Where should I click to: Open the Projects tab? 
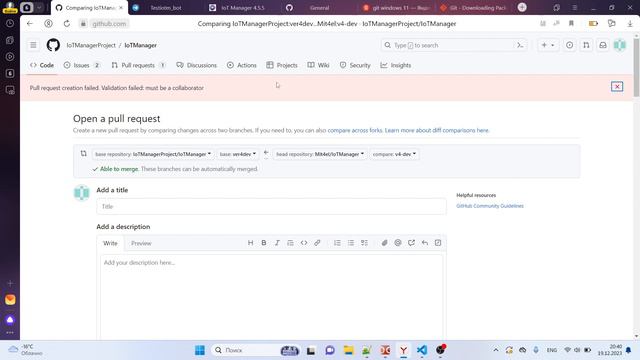click(x=282, y=65)
